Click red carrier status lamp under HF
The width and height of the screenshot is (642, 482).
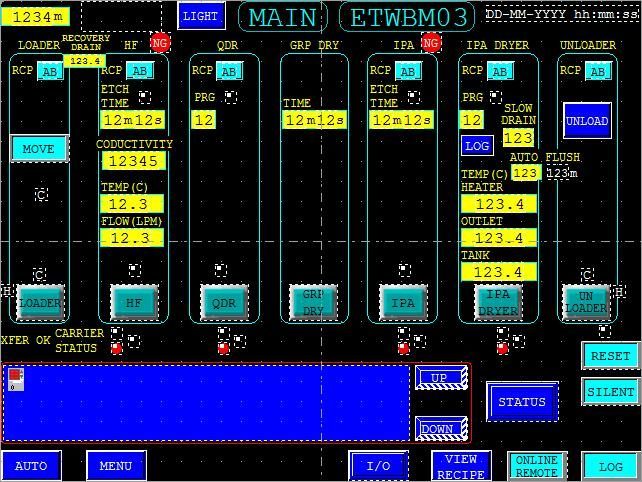pyautogui.click(x=117, y=348)
